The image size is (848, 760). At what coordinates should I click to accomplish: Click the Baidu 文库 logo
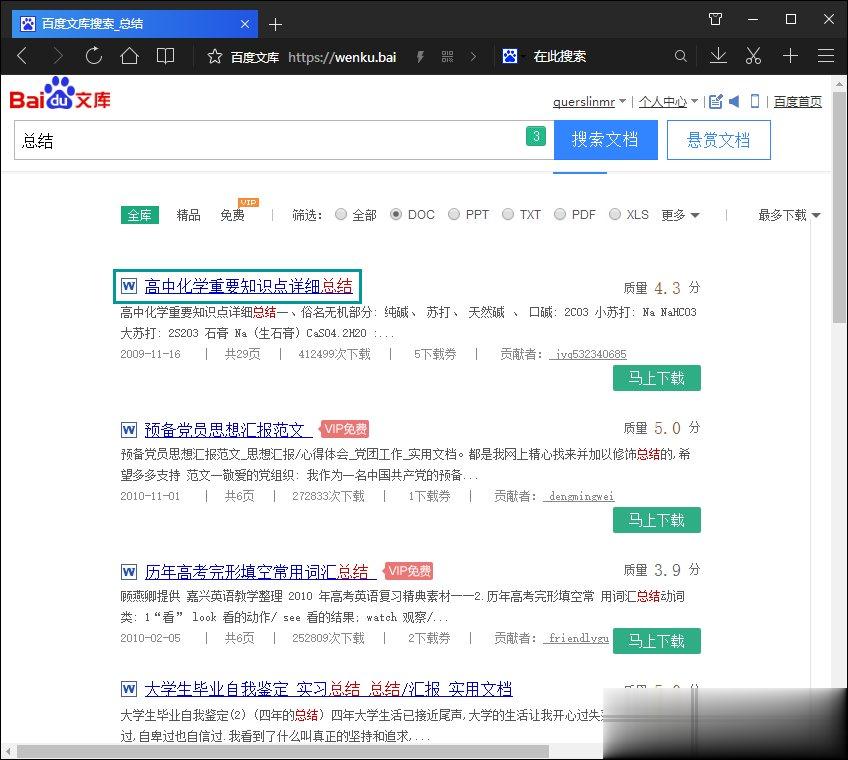pos(59,94)
